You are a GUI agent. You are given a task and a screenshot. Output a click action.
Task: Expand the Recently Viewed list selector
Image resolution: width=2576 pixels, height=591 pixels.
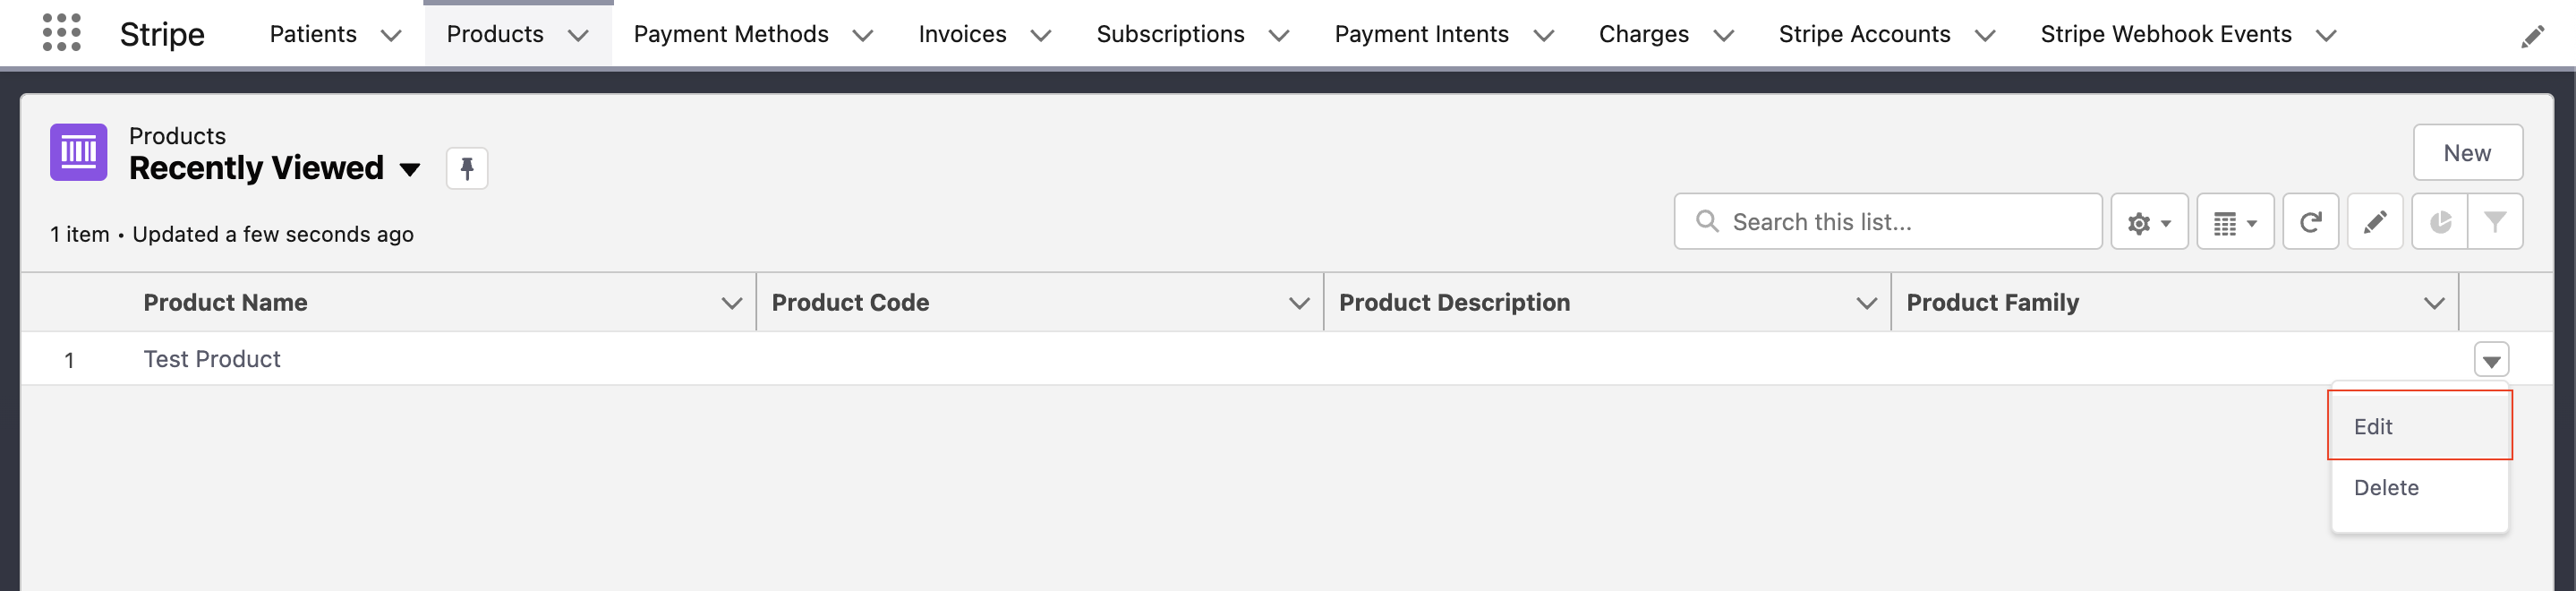(409, 169)
